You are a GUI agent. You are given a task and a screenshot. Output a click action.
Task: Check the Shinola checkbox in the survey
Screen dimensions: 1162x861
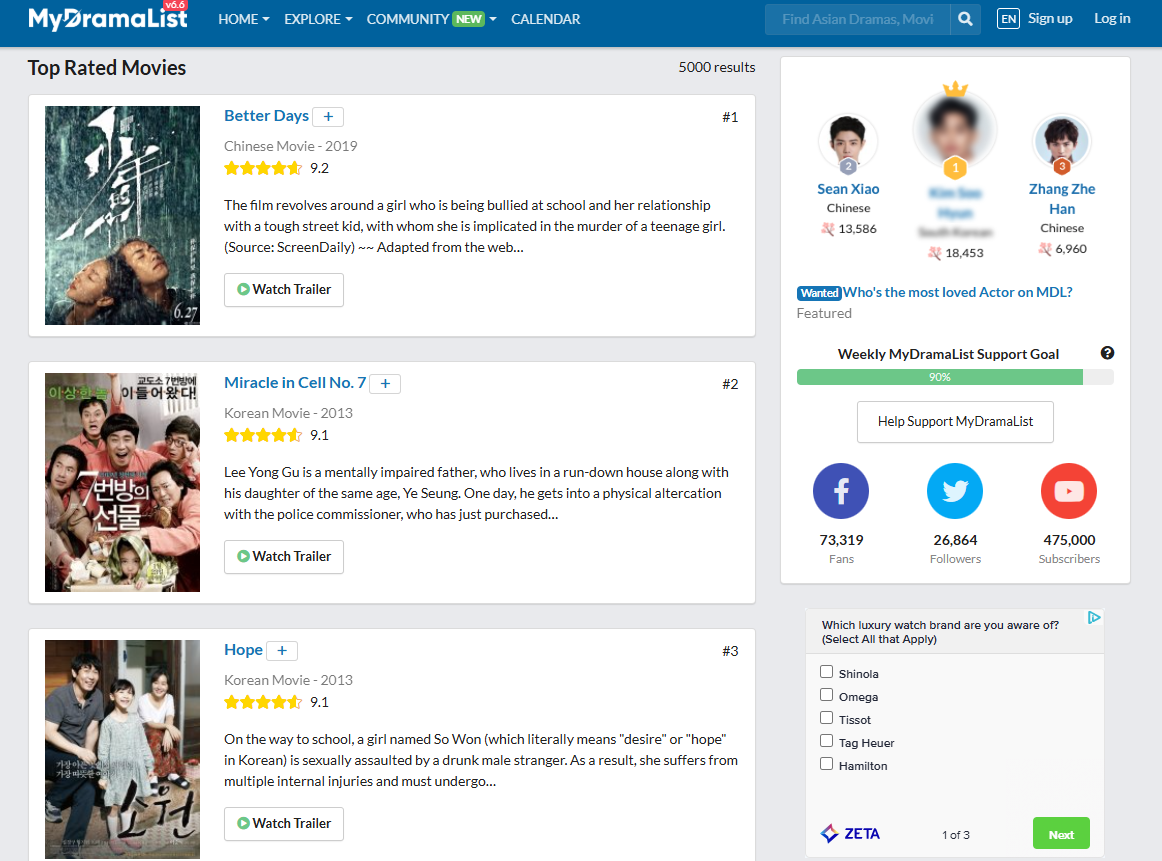click(826, 672)
